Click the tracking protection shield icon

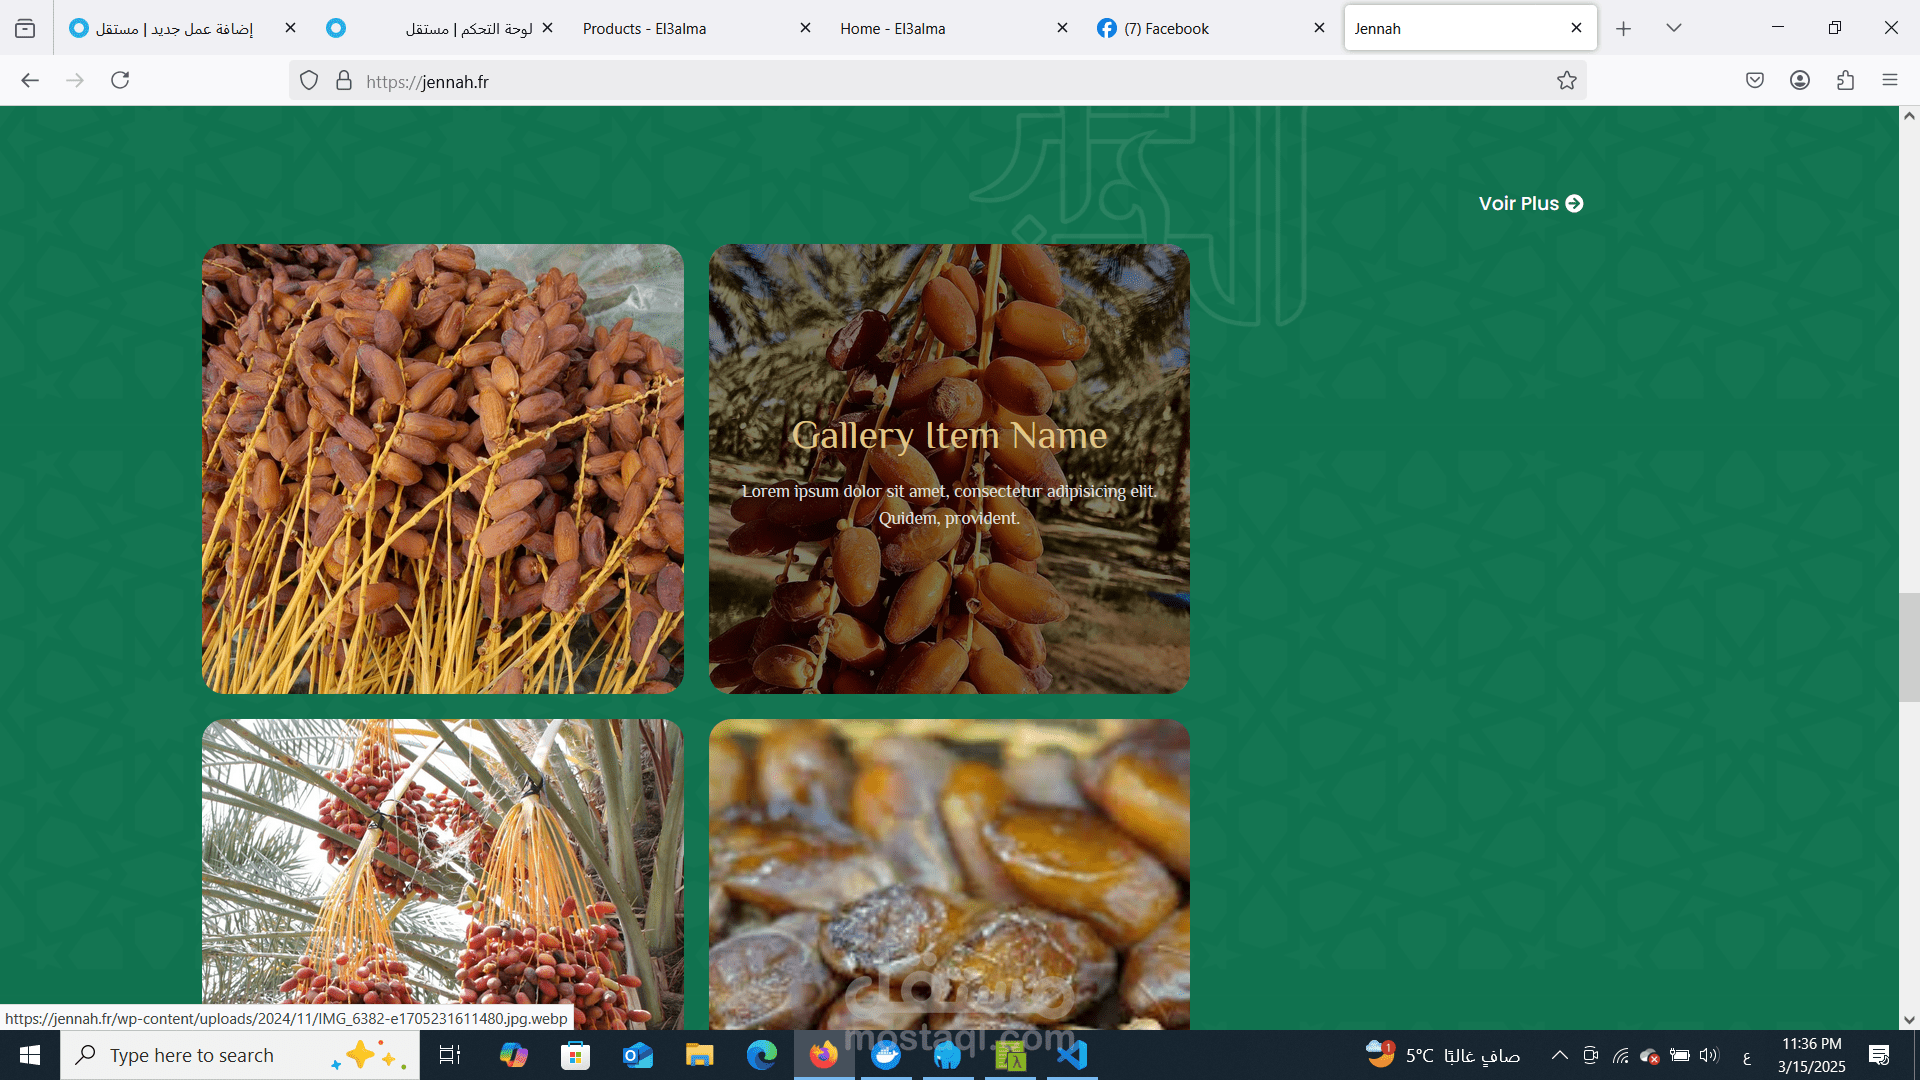pos(309,81)
